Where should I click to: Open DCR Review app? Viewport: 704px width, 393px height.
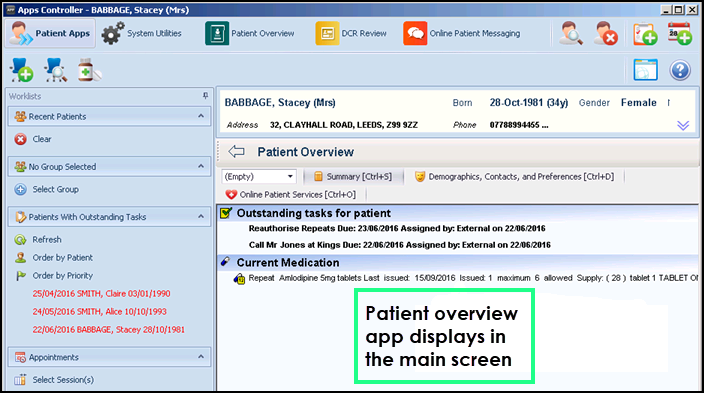tap(351, 33)
